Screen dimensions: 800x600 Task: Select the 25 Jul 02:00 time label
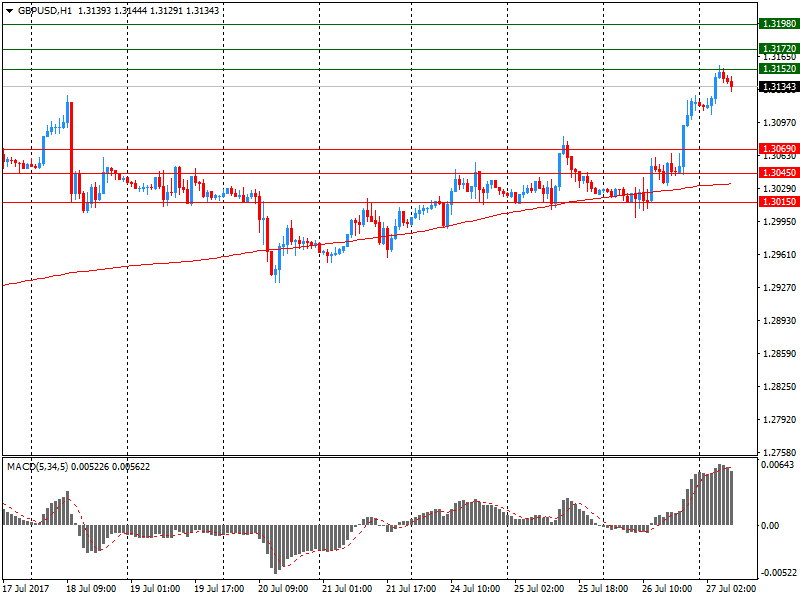tap(539, 589)
